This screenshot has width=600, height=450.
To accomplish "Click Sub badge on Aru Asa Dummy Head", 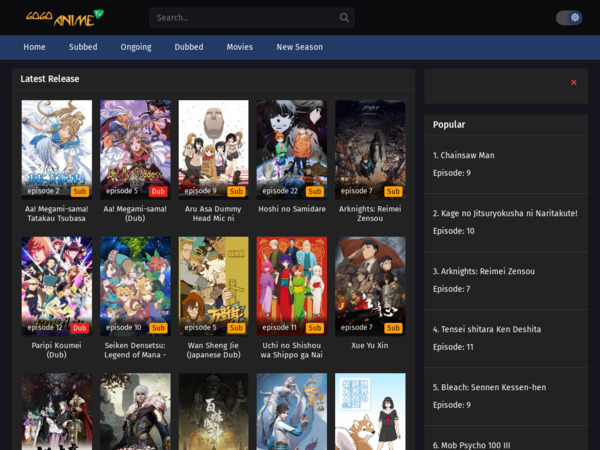I will click(236, 191).
